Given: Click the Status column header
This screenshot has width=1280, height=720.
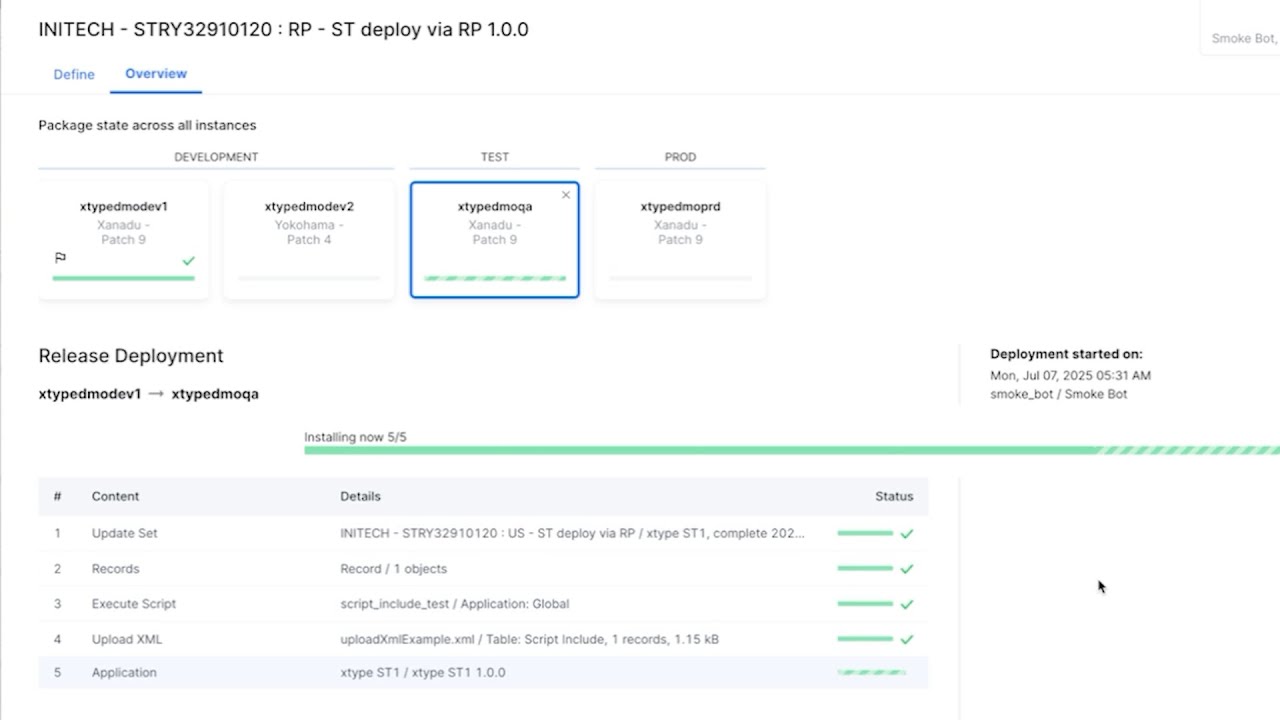Looking at the screenshot, I should click(x=893, y=496).
